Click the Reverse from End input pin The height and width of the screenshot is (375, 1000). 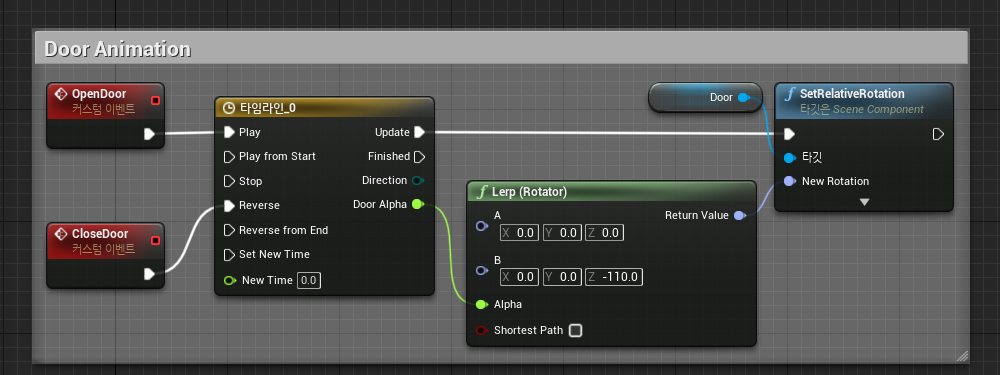230,230
